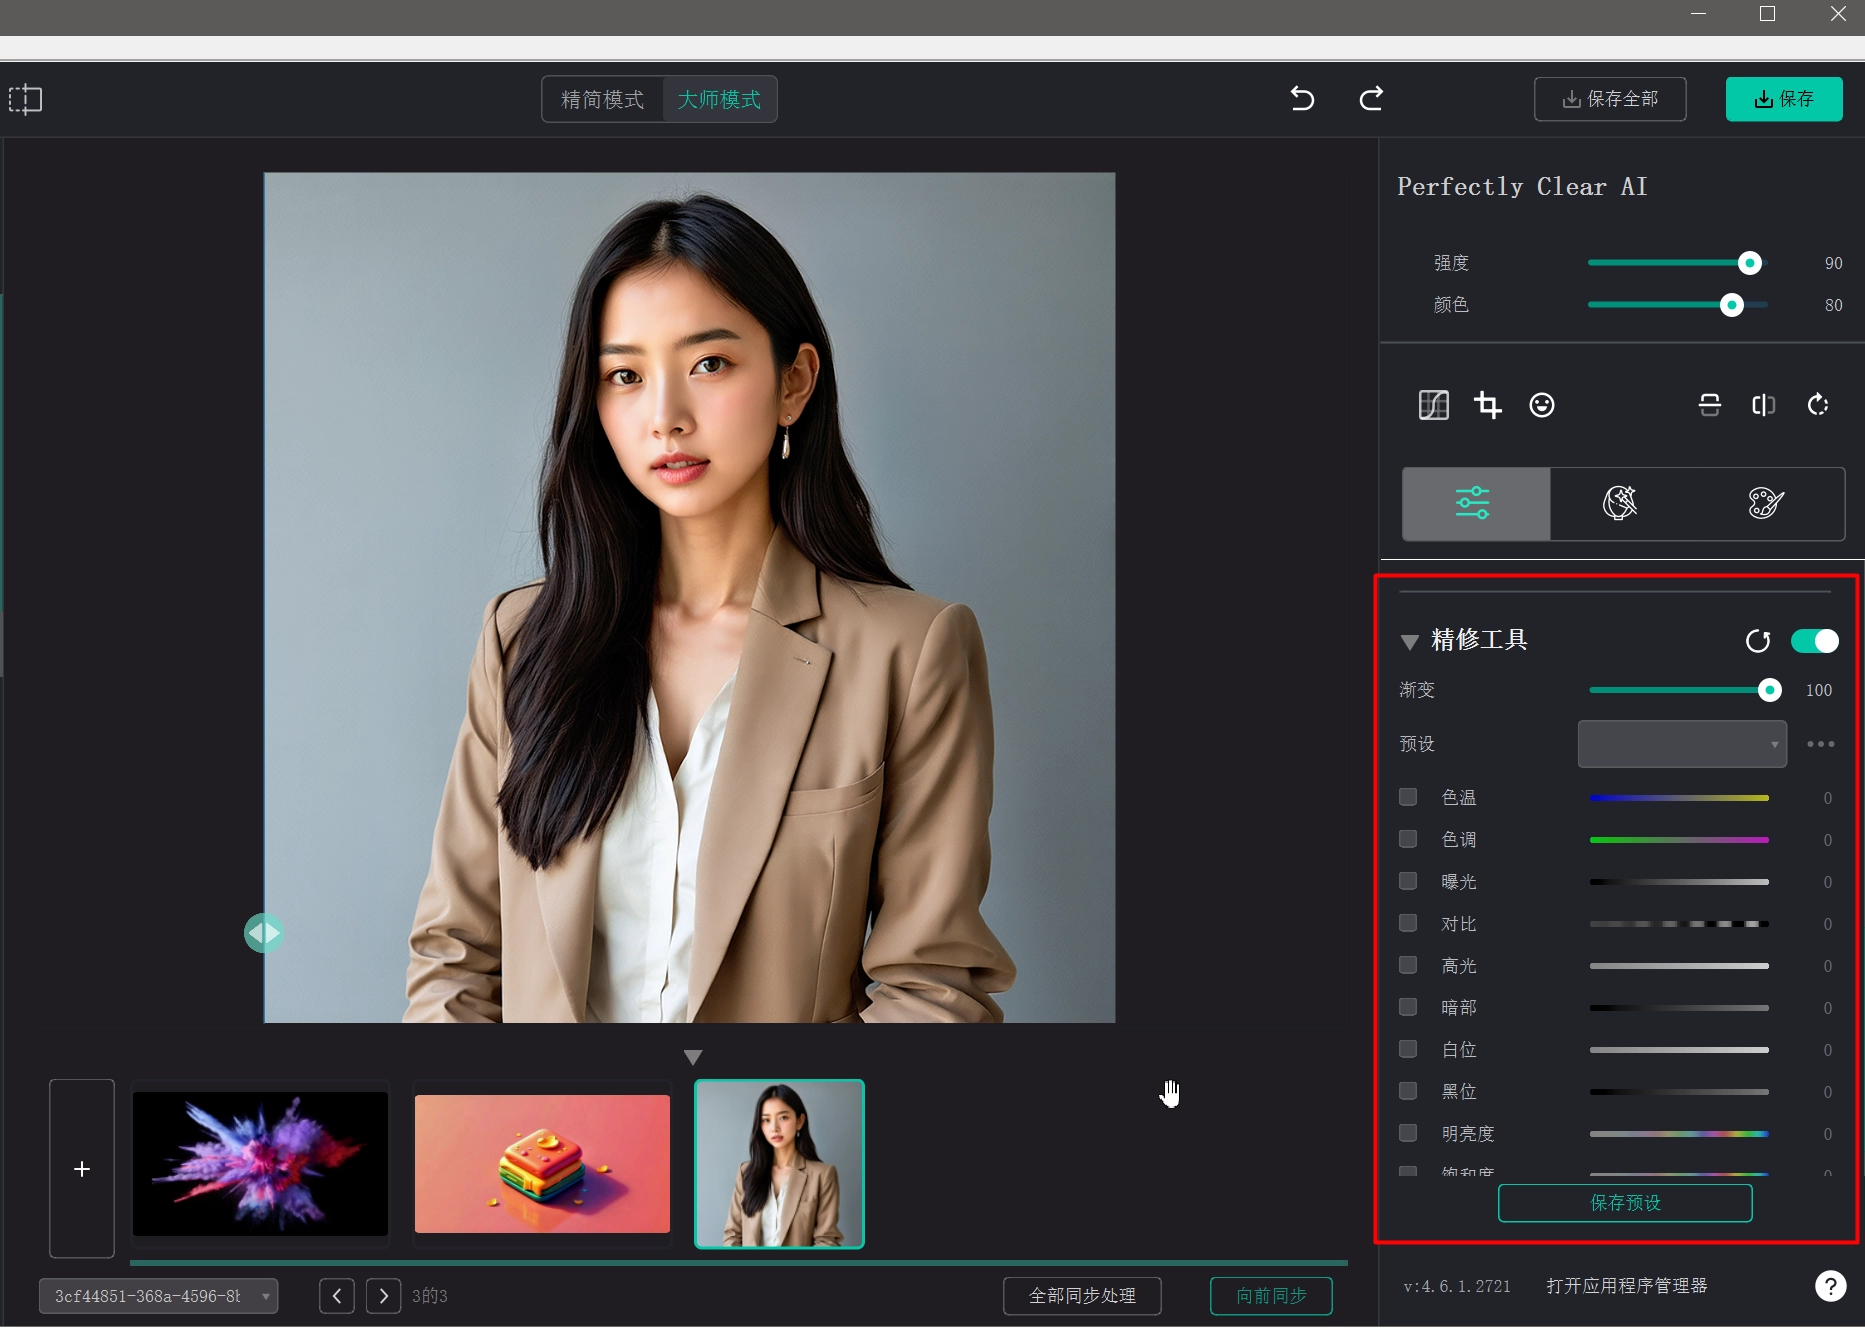1865x1328 pixels.
Task: Enable the 色温 checkbox
Action: point(1408,797)
